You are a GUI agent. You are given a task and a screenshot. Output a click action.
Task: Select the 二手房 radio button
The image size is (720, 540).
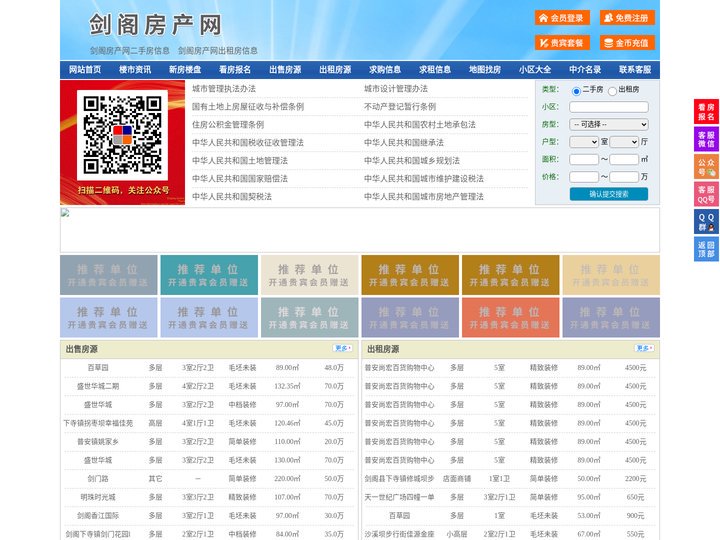[576, 91]
